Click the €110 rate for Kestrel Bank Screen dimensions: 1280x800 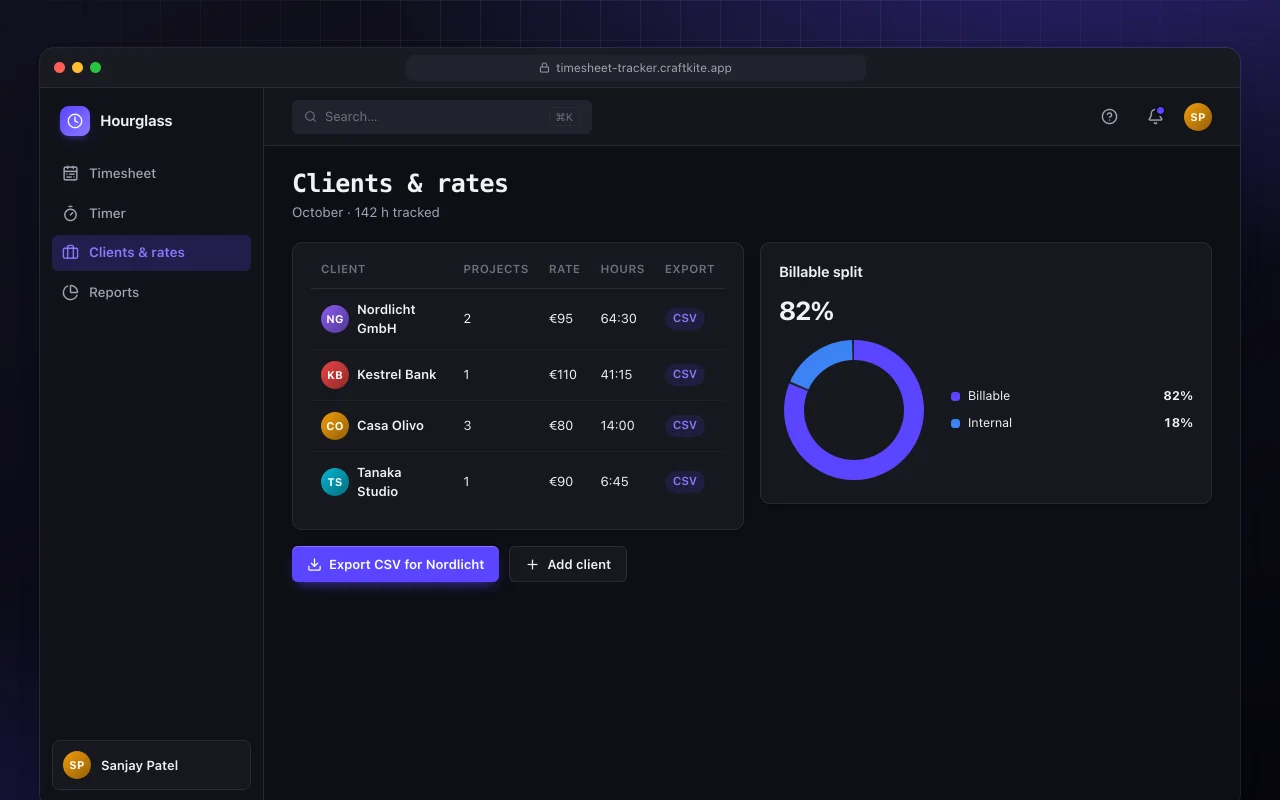click(563, 375)
